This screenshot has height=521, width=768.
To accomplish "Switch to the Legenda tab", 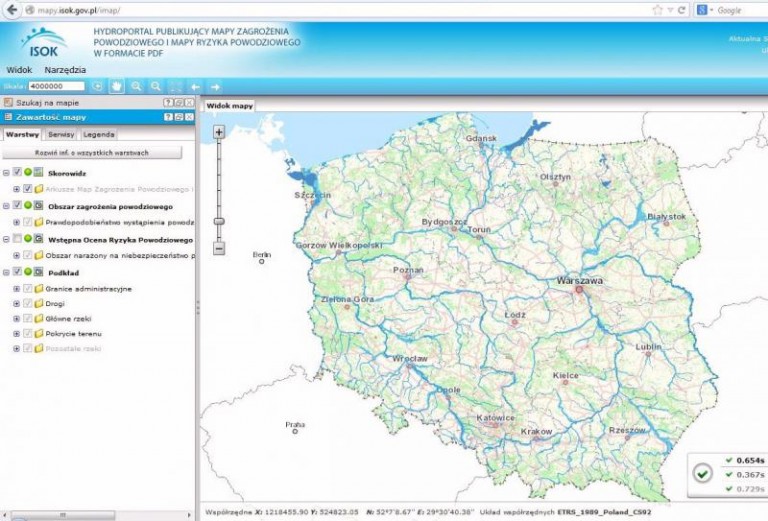I will pyautogui.click(x=98, y=134).
